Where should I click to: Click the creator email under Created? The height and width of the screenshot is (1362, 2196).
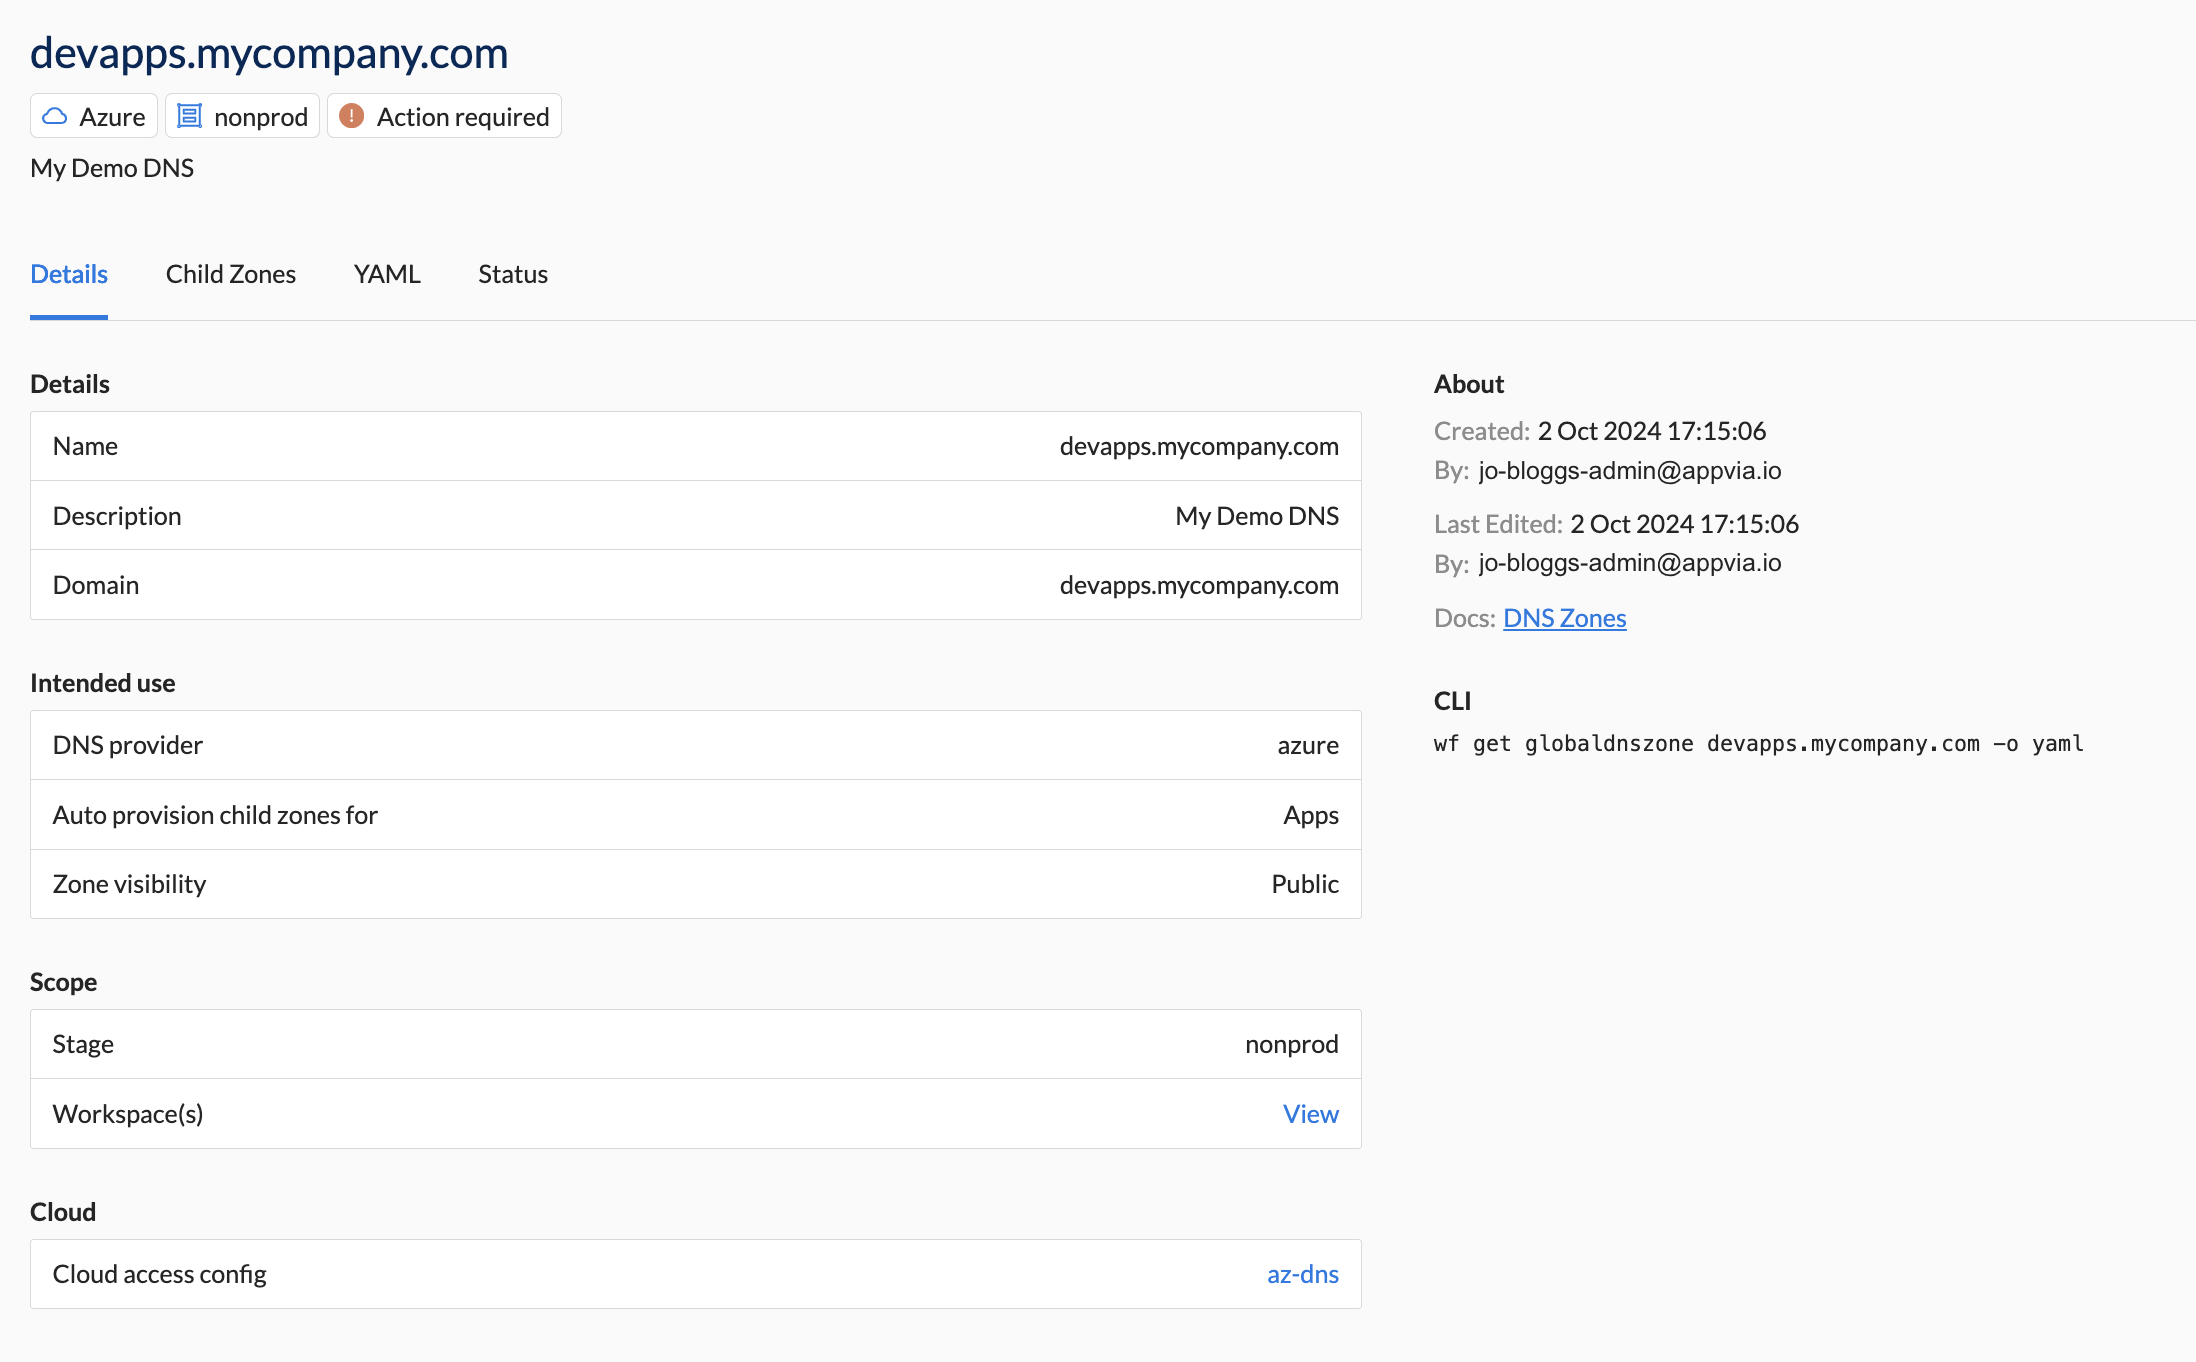[1630, 471]
